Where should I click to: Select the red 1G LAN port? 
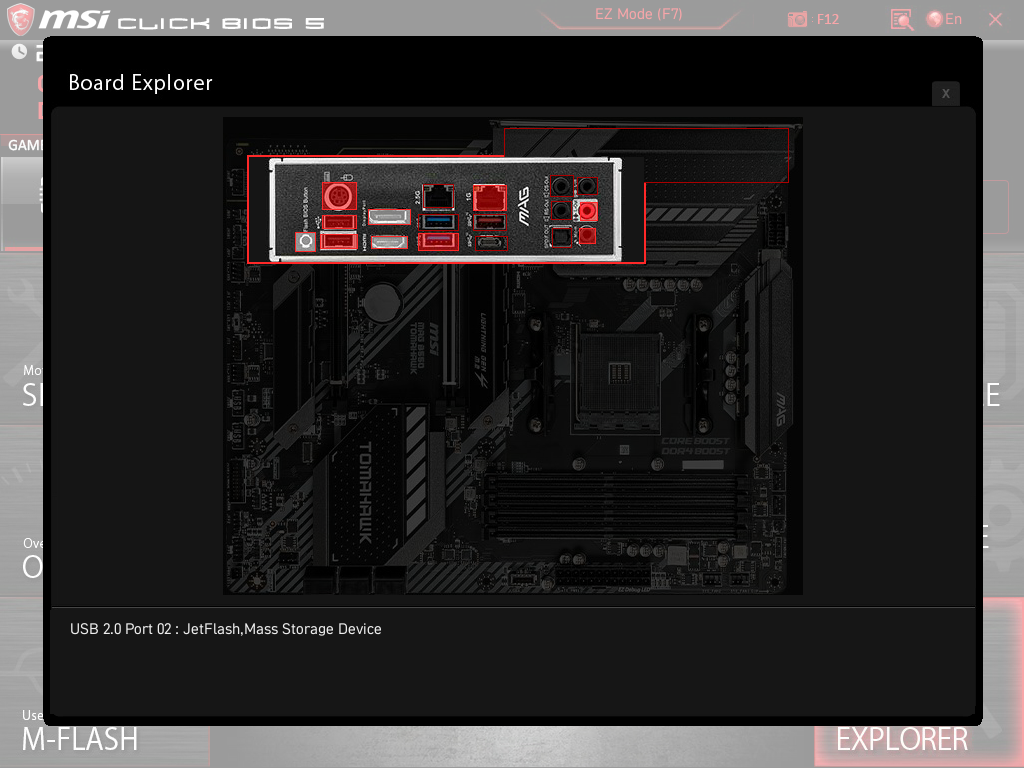pos(490,197)
